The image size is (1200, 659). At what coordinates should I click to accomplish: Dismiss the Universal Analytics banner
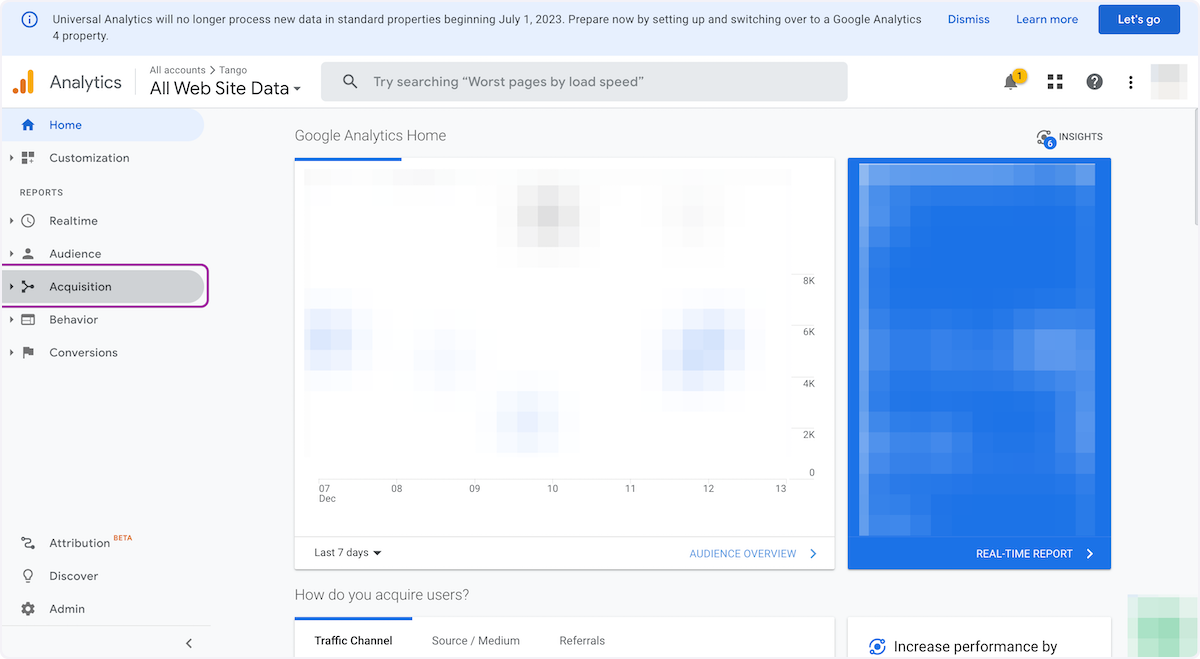[x=969, y=19]
